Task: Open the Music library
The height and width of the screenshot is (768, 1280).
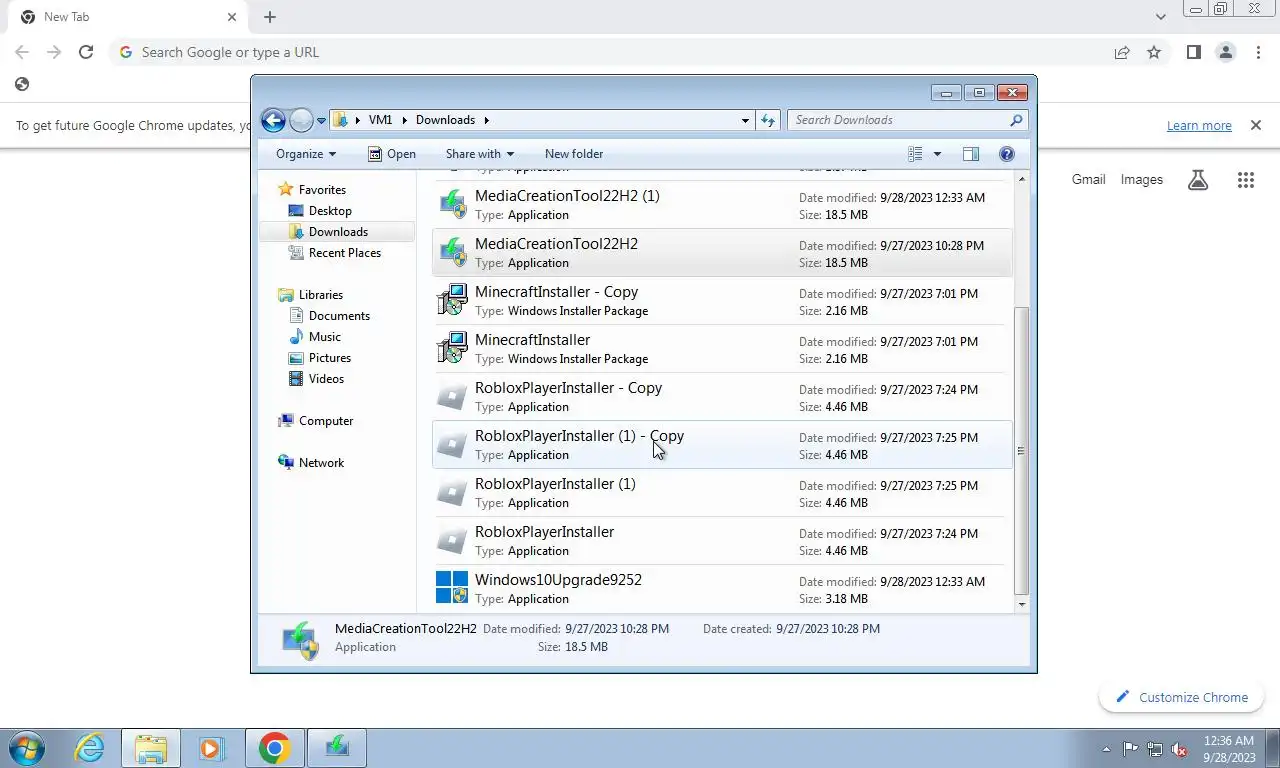Action: (325, 337)
